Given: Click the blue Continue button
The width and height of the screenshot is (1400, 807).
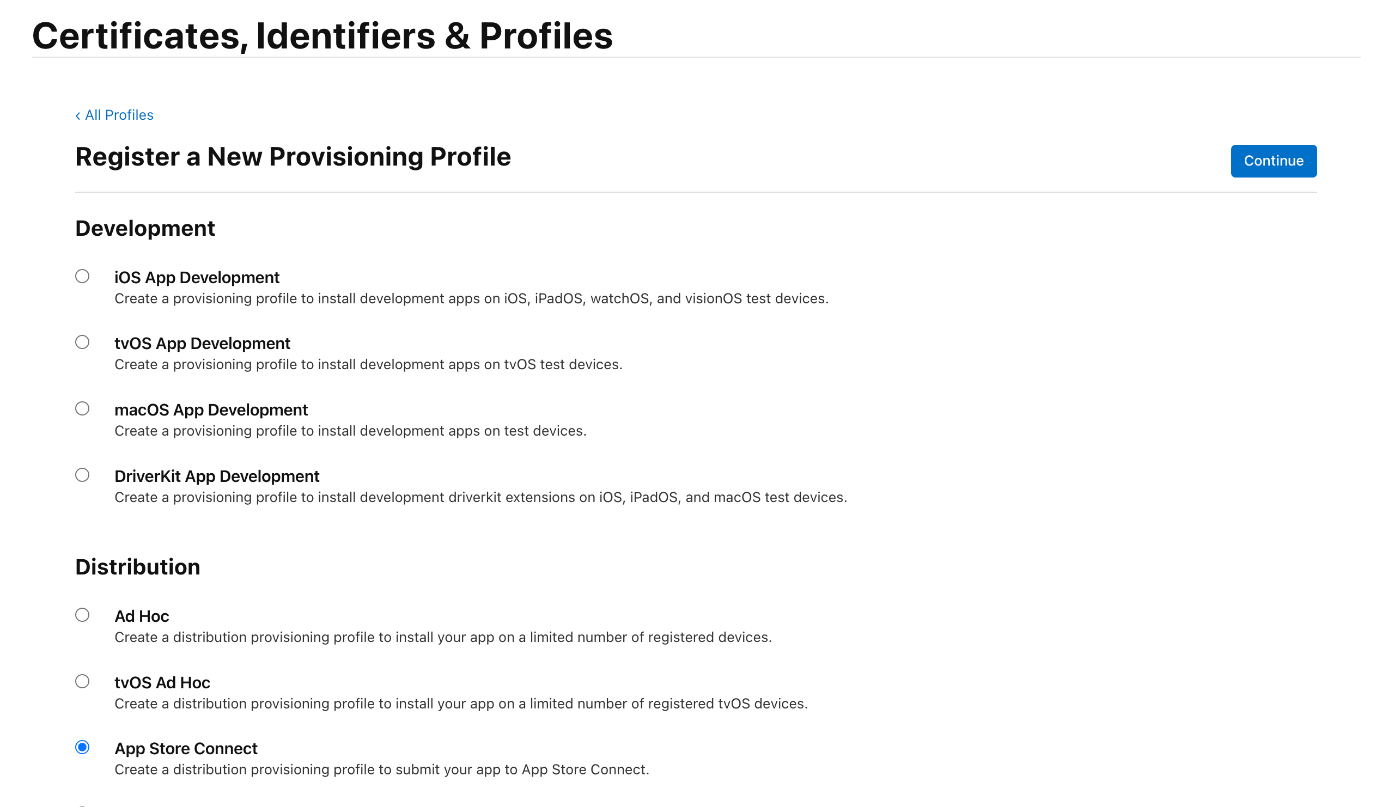Looking at the screenshot, I should pos(1273,161).
